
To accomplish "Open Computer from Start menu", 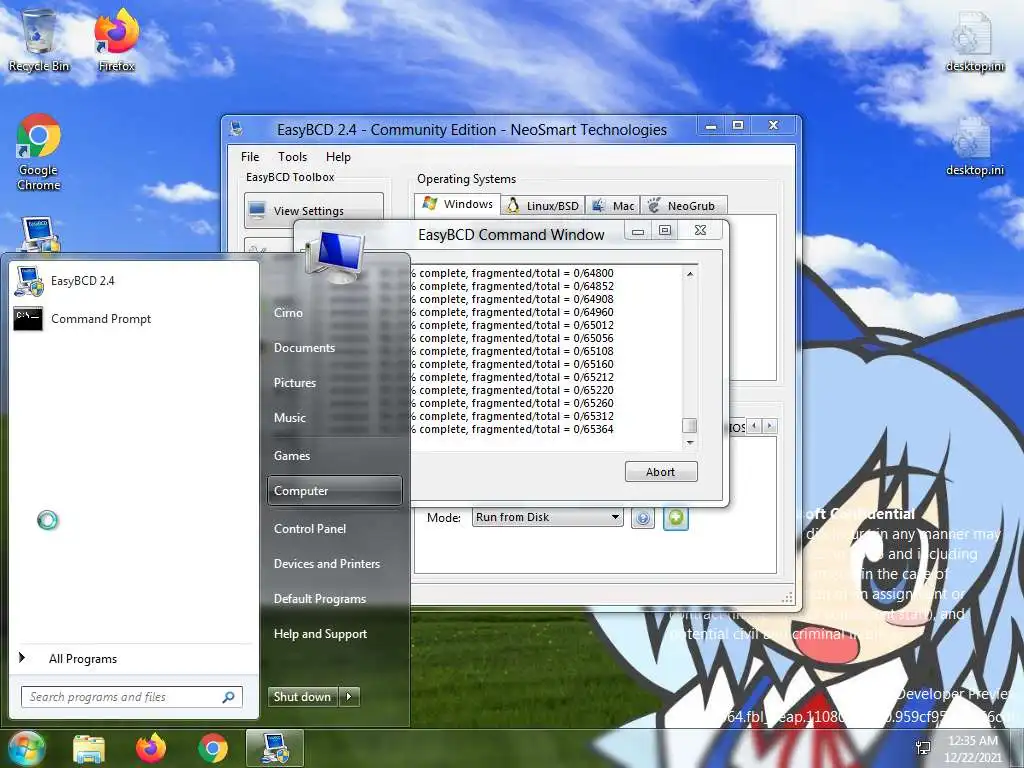I will coord(334,490).
